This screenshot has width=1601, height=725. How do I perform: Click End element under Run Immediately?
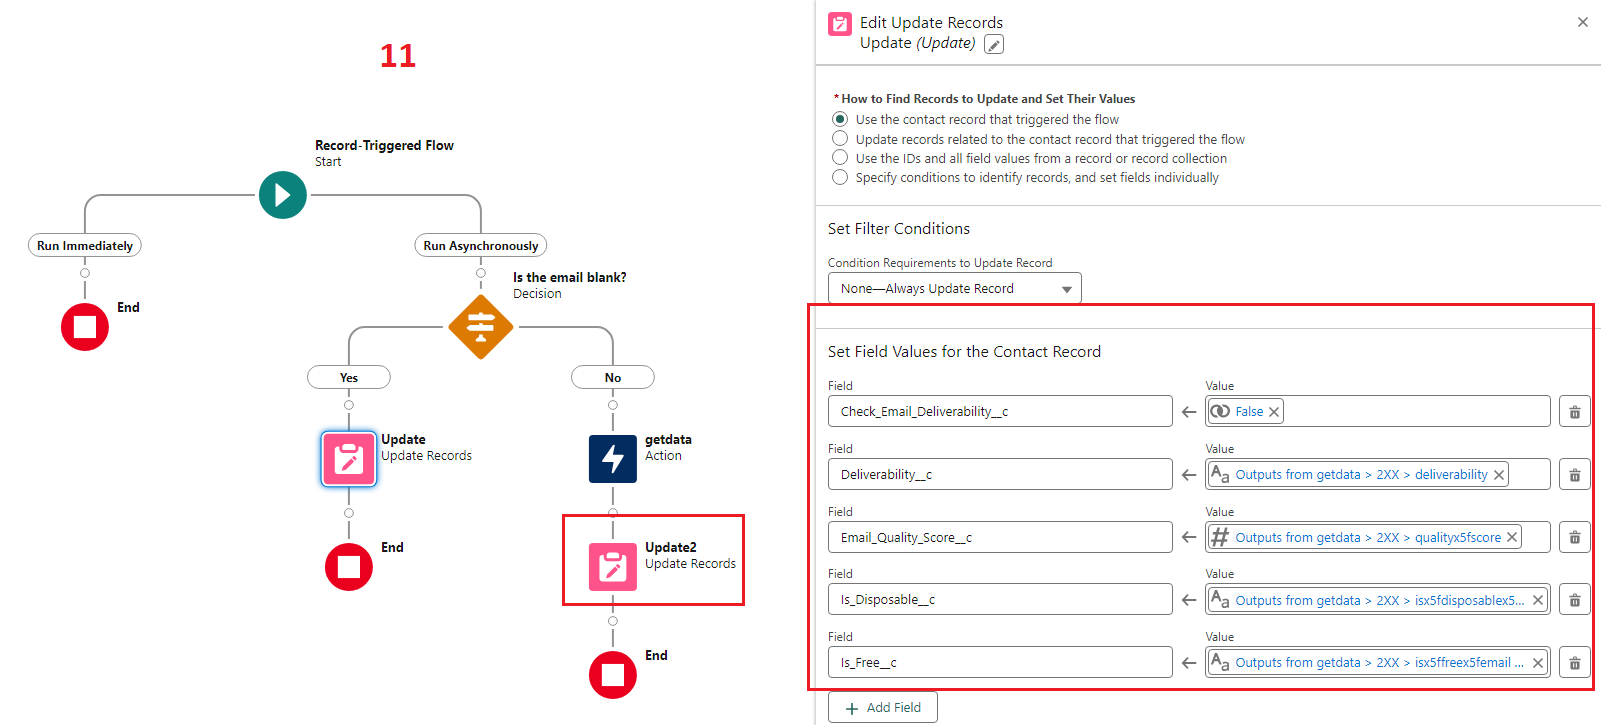tap(85, 327)
